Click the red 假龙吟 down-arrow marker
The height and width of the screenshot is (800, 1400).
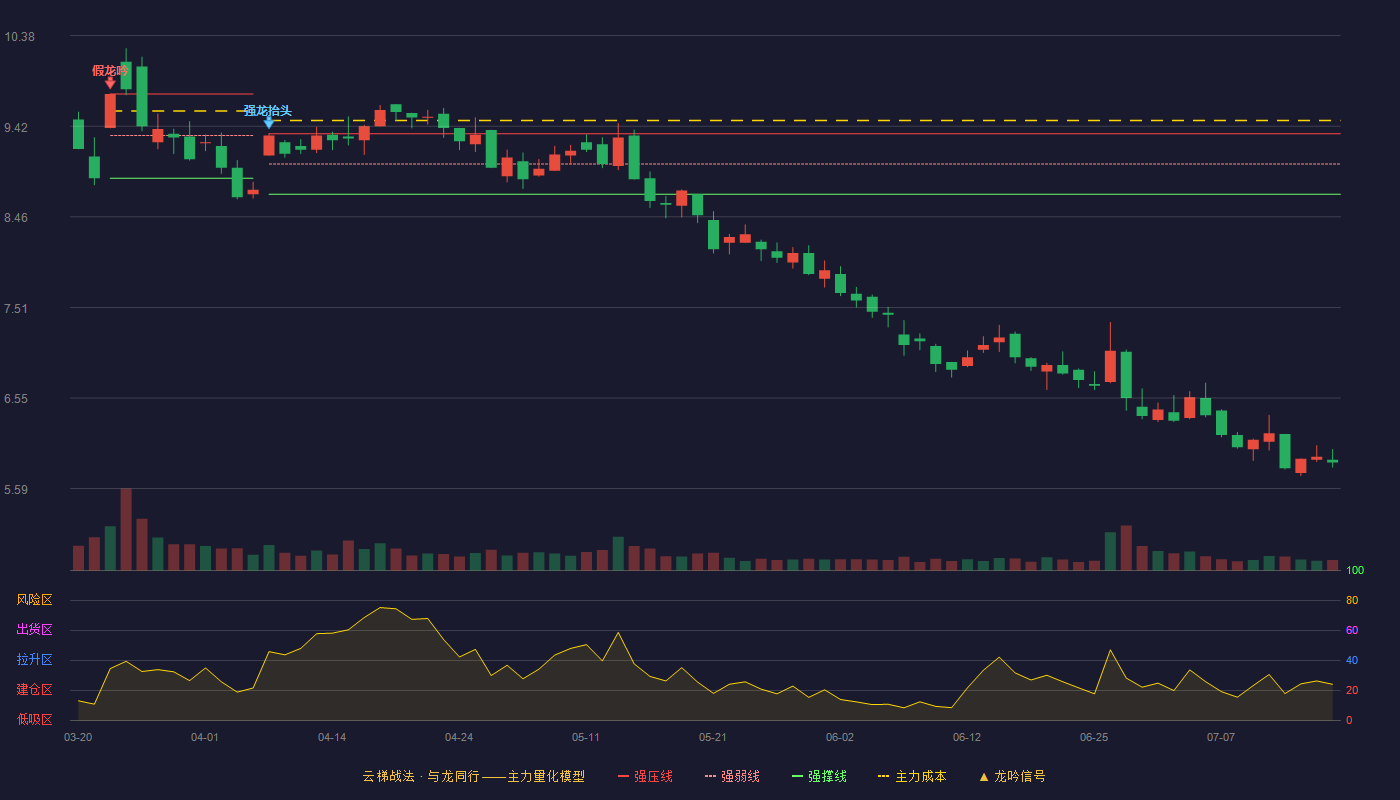click(x=110, y=83)
